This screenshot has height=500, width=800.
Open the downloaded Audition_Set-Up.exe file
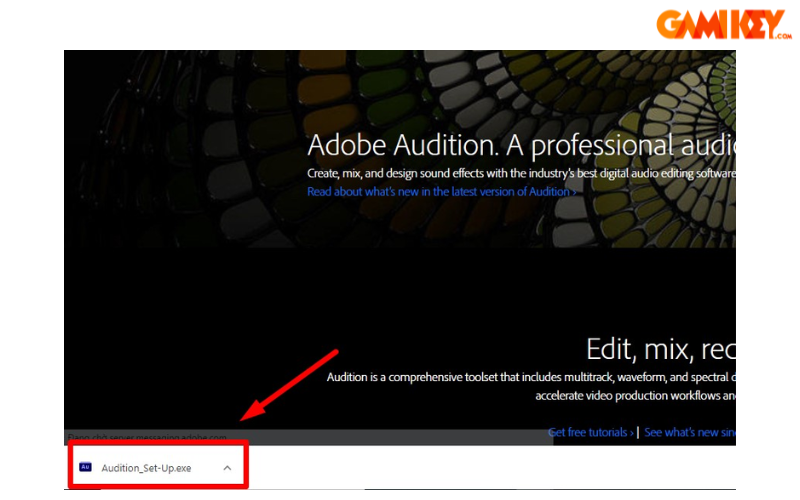tap(146, 467)
